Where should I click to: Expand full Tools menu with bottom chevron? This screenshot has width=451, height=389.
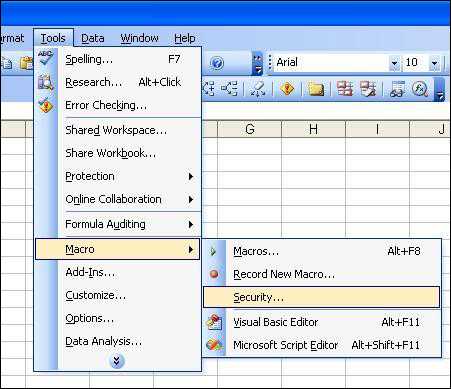[117, 361]
